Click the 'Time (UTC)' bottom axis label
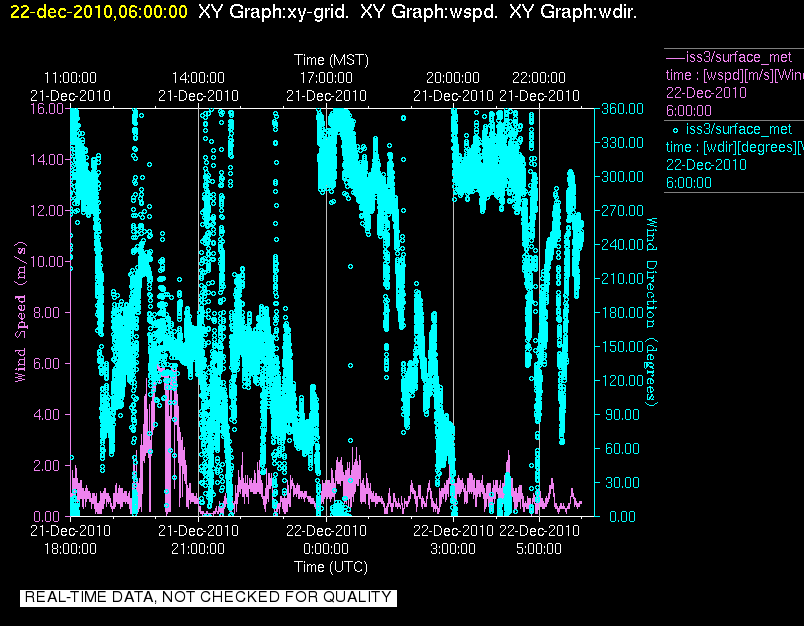 [331, 567]
